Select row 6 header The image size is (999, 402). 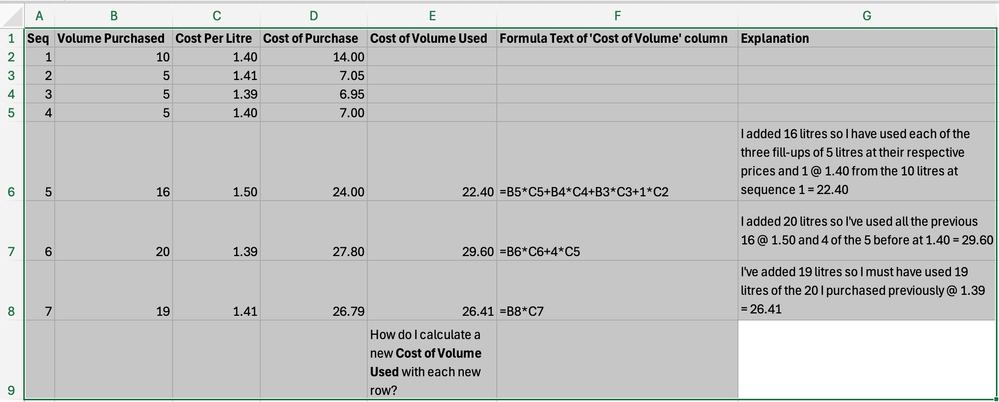(12, 161)
